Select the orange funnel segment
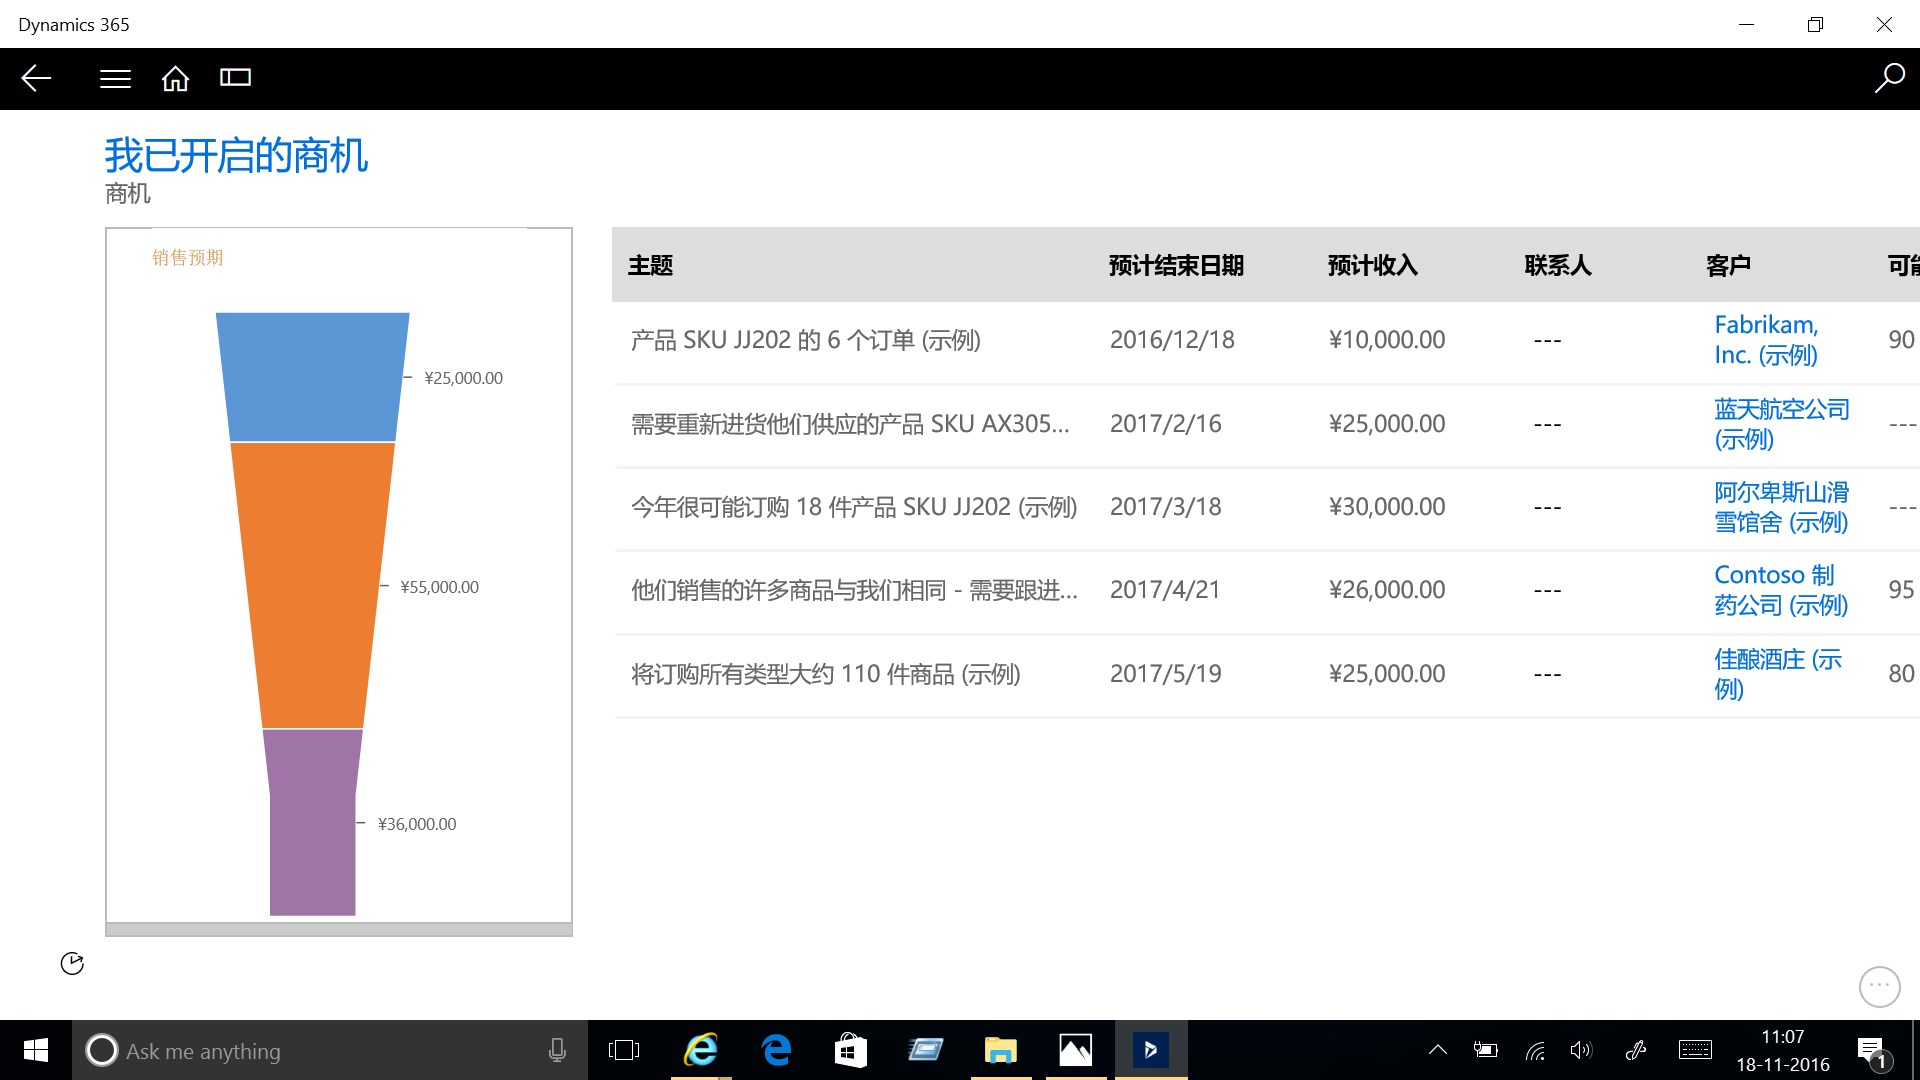This screenshot has width=1920, height=1080. 312,585
